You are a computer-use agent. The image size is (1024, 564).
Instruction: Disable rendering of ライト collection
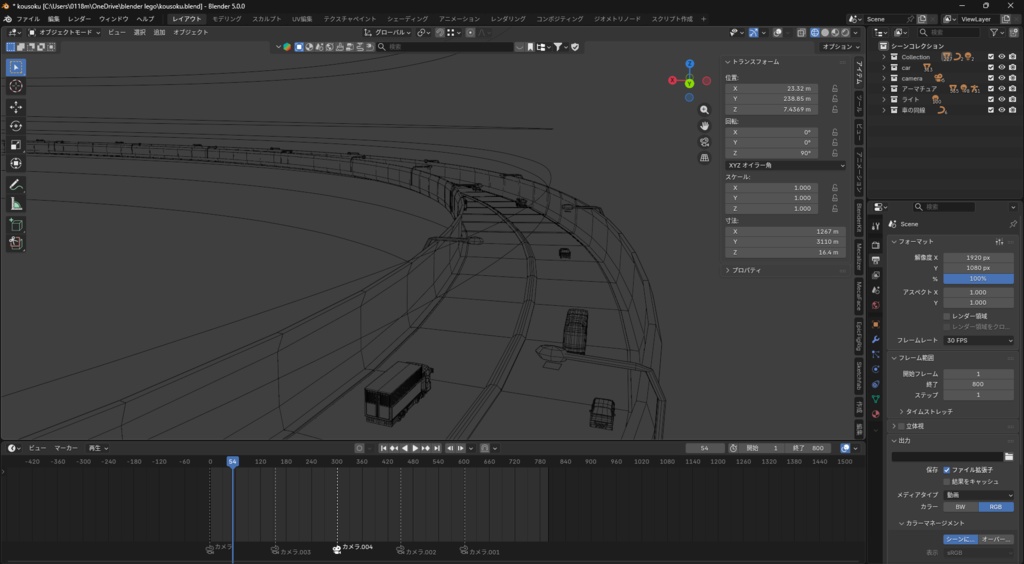tap(1012, 100)
